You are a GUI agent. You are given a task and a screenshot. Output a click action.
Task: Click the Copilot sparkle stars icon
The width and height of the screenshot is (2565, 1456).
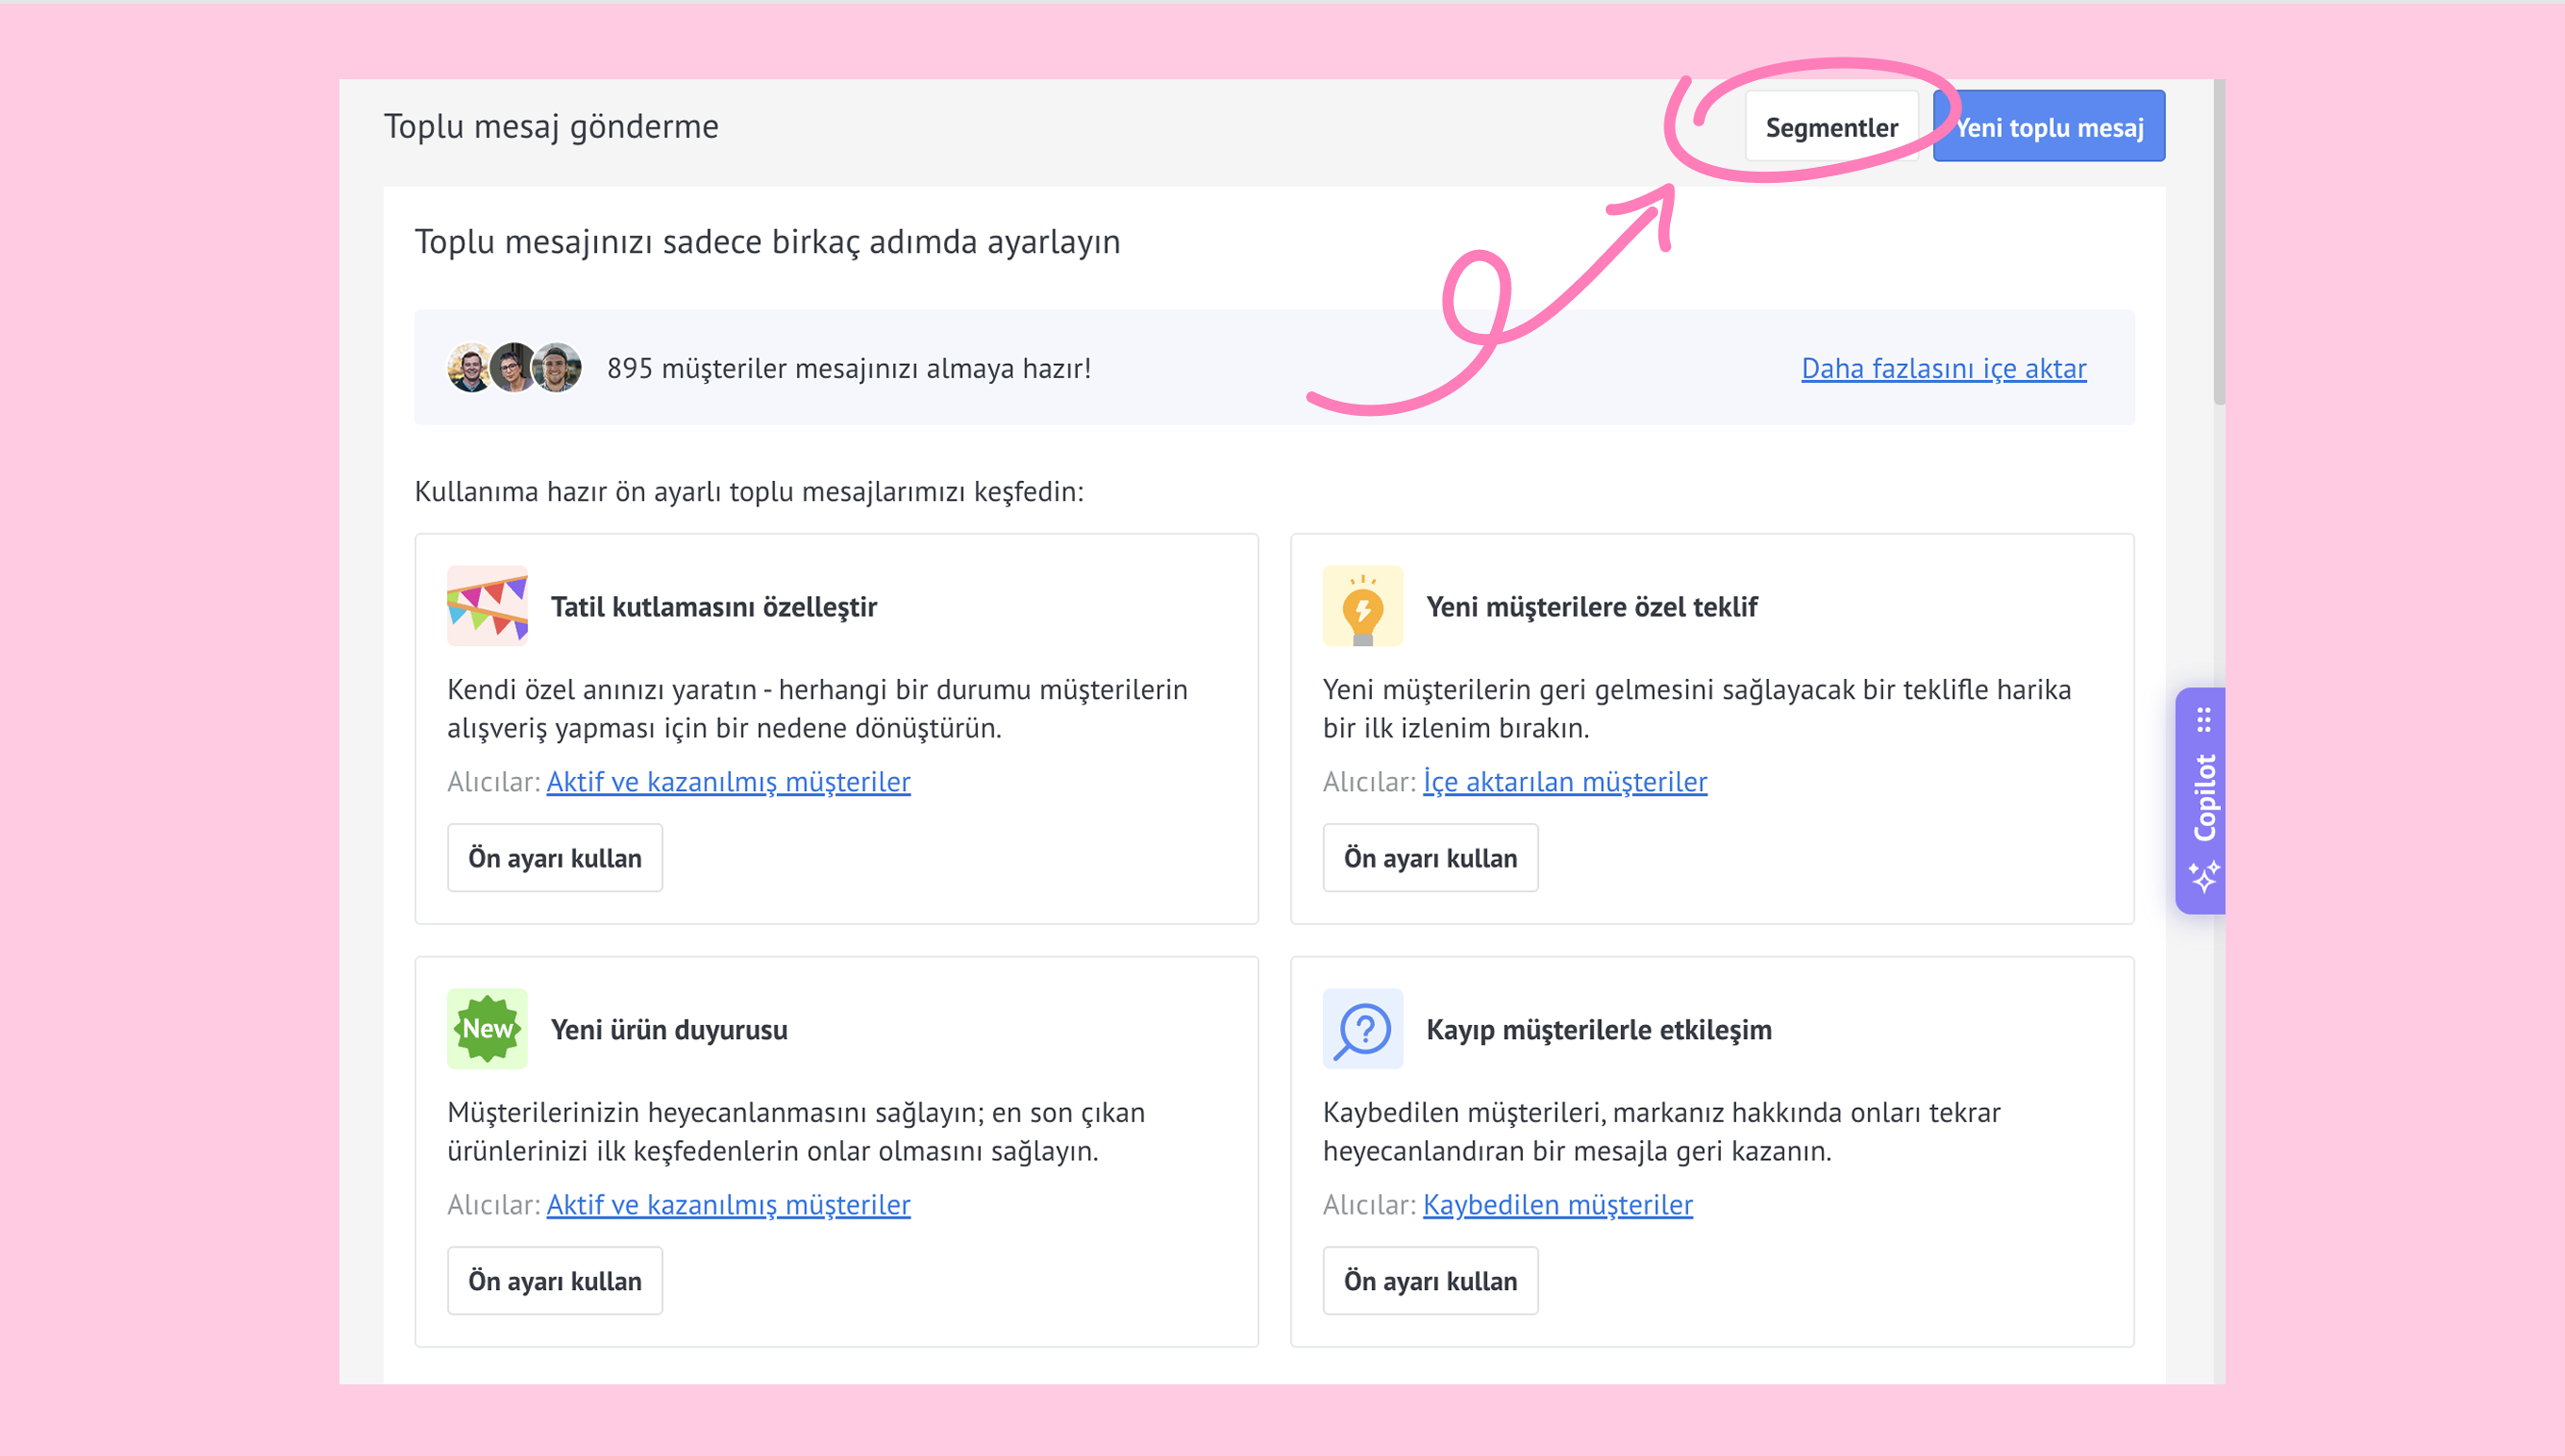2204,877
